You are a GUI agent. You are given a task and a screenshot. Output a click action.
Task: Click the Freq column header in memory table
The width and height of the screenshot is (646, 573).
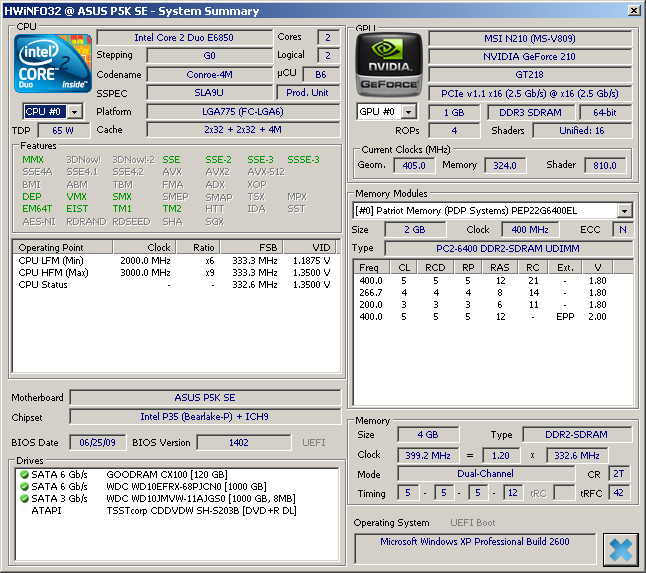click(x=372, y=267)
